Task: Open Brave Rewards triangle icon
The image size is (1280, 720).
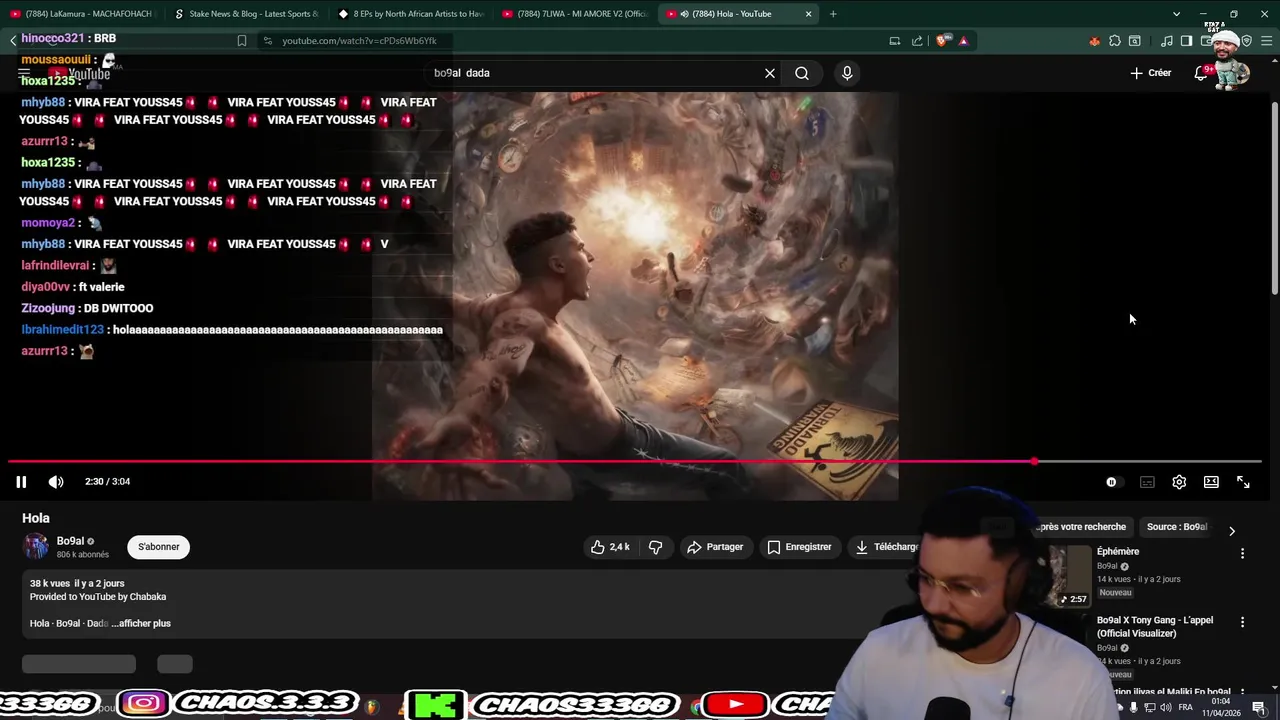Action: point(963,41)
